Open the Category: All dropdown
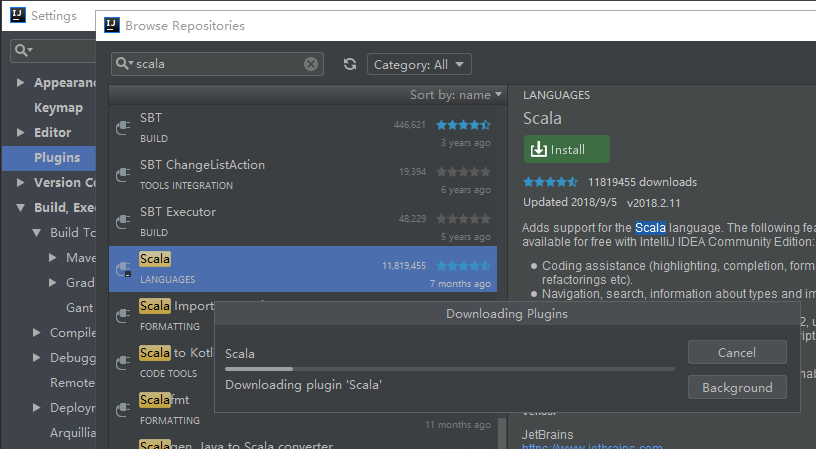This screenshot has width=816, height=449. (419, 65)
